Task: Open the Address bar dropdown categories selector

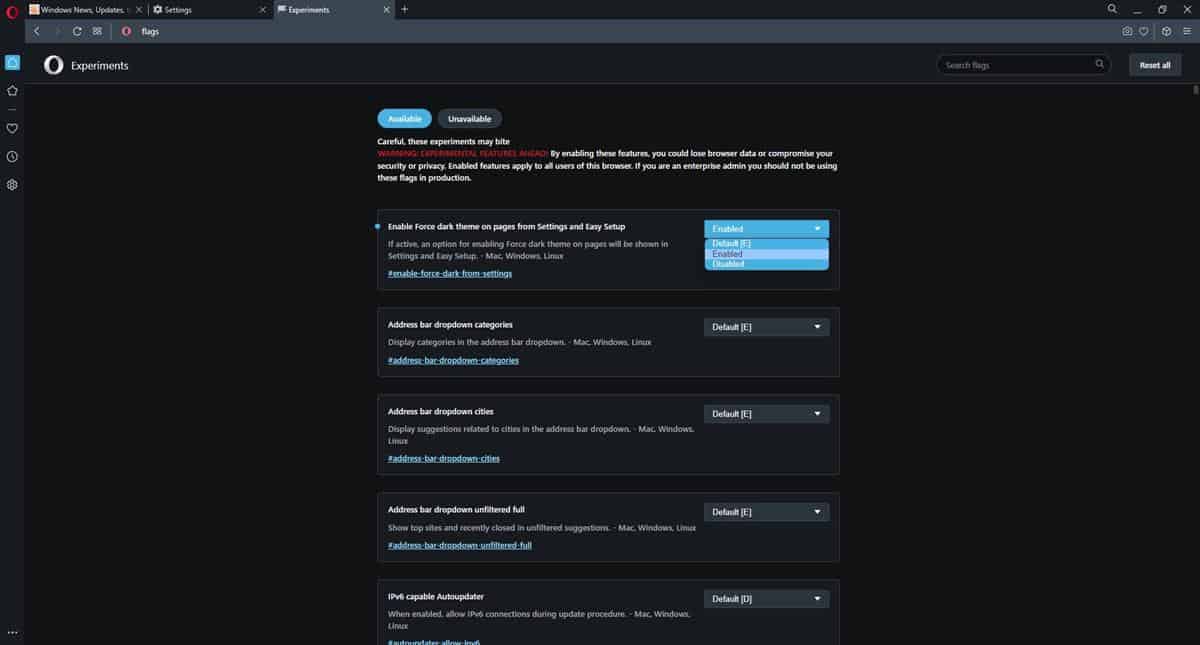Action: (766, 327)
